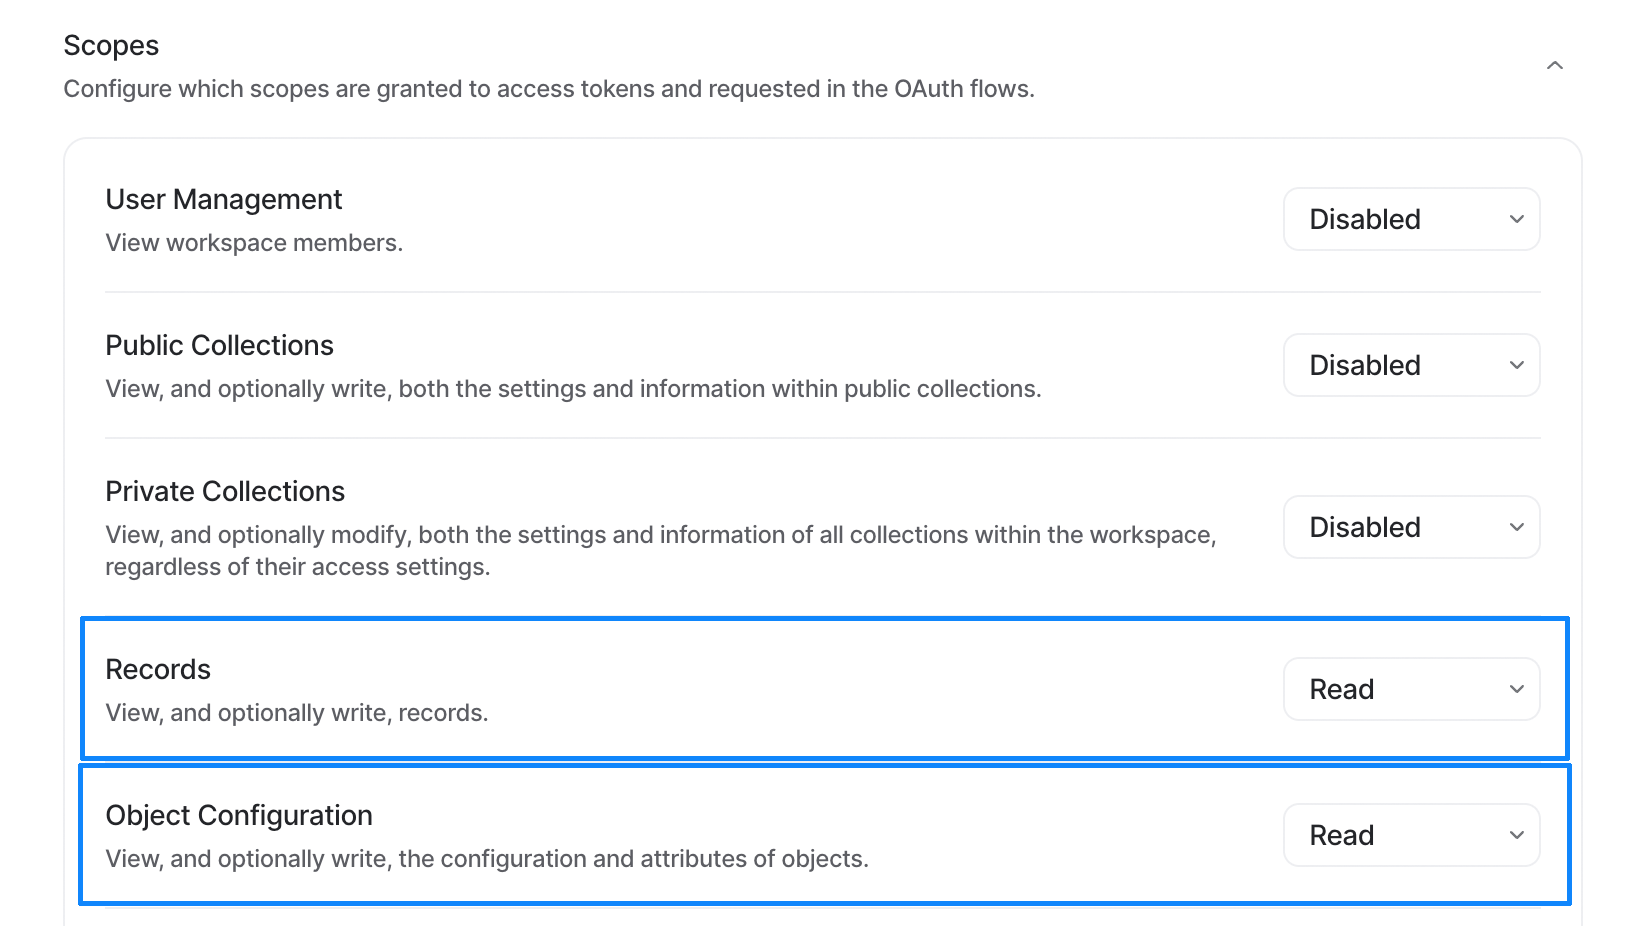Open the Object Configuration scope dropdown
1645x926 pixels.
pos(1412,835)
